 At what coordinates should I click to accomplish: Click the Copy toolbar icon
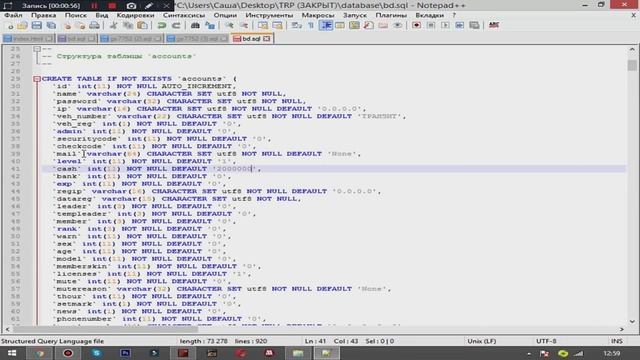(x=128, y=26)
